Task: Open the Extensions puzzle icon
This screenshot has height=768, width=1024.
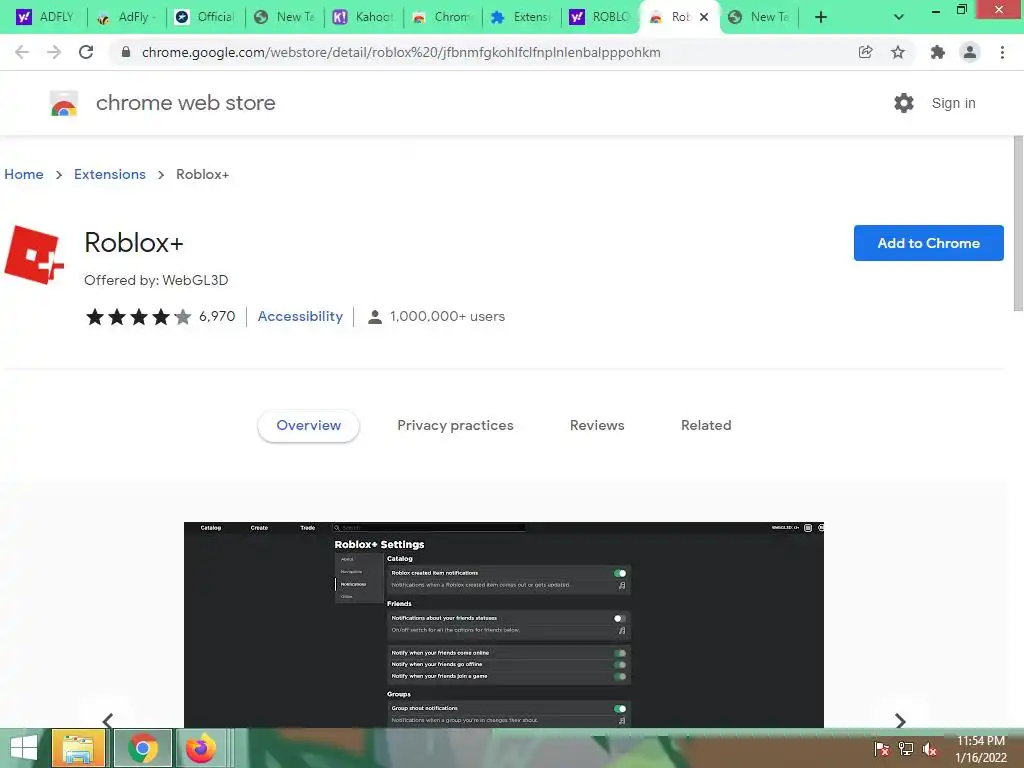Action: (x=938, y=52)
